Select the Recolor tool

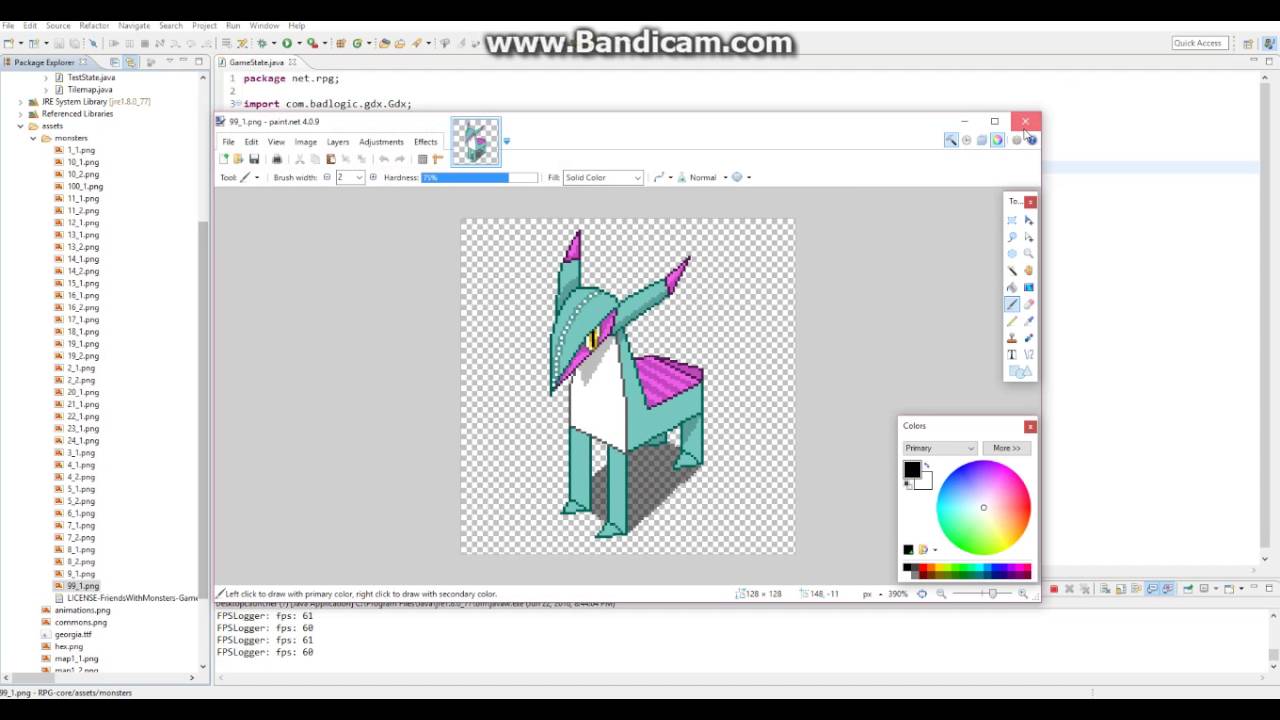tap(1028, 338)
